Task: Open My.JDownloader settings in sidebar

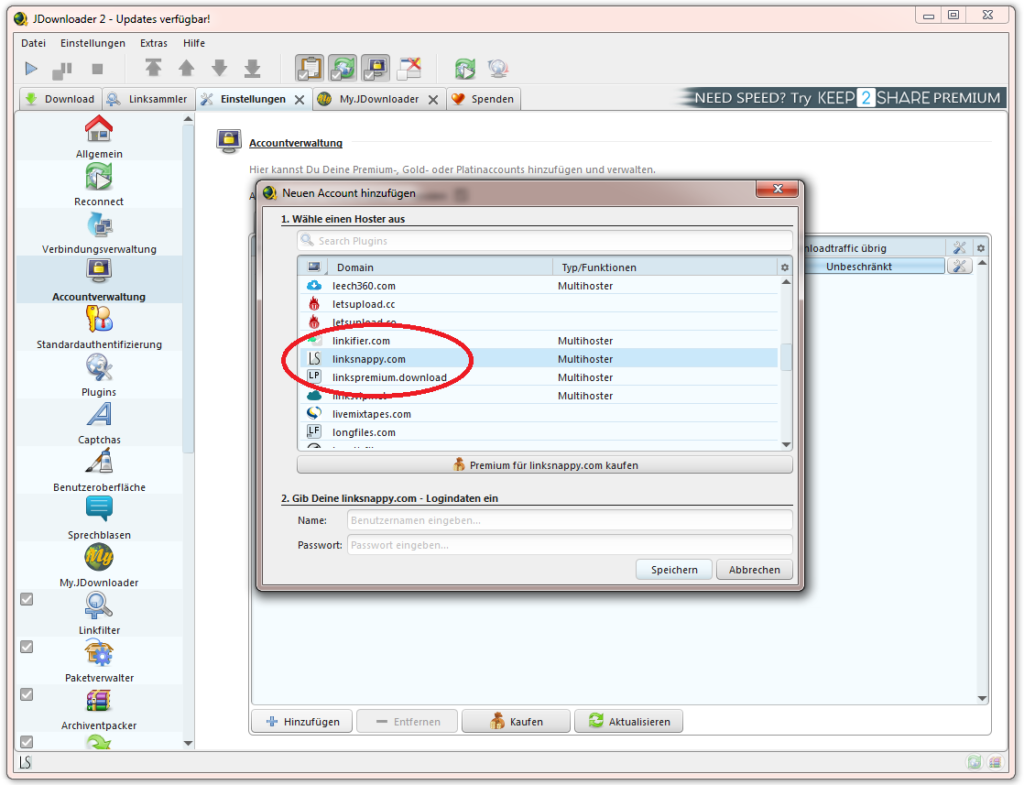Action: point(99,566)
